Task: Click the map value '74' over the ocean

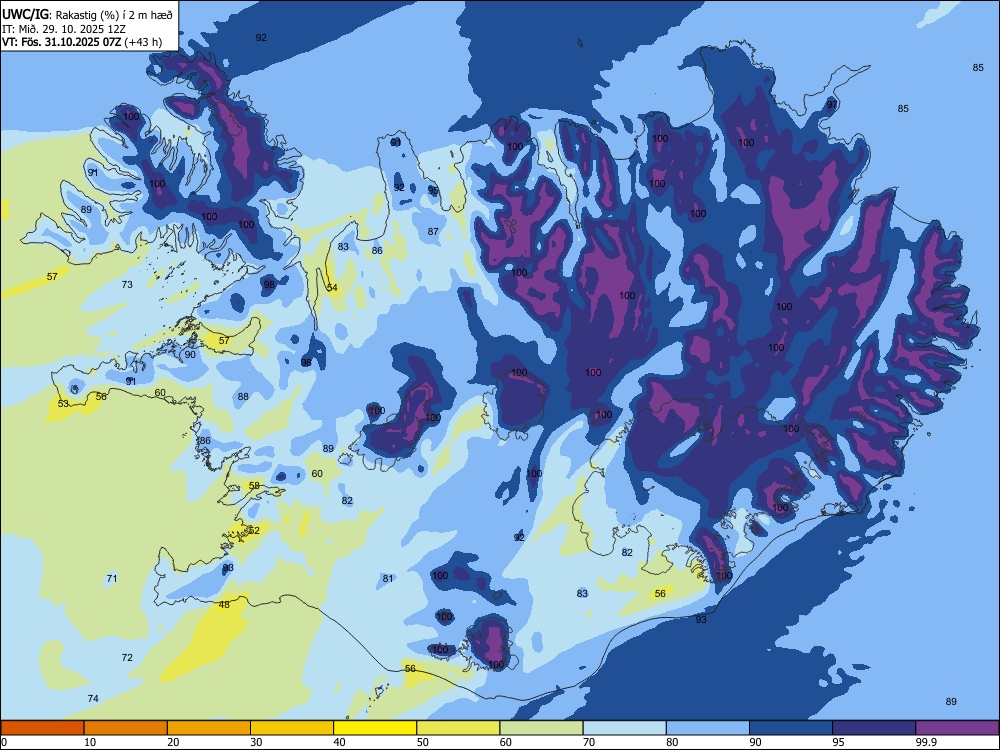Action: click(92, 698)
